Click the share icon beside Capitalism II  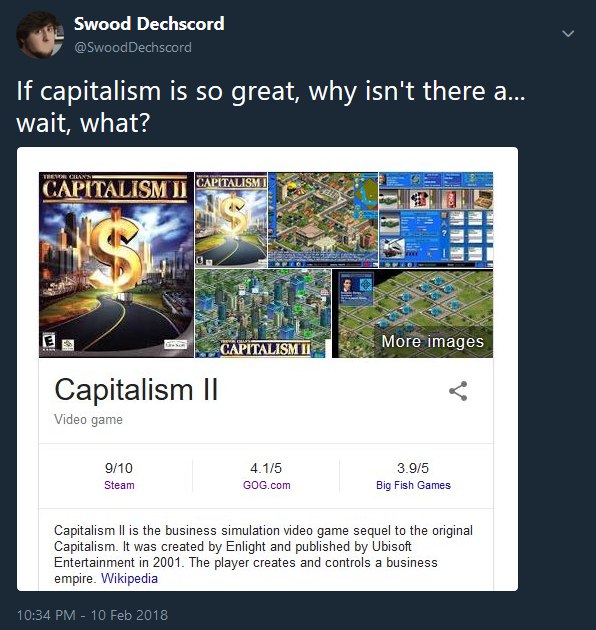pyautogui.click(x=458, y=391)
